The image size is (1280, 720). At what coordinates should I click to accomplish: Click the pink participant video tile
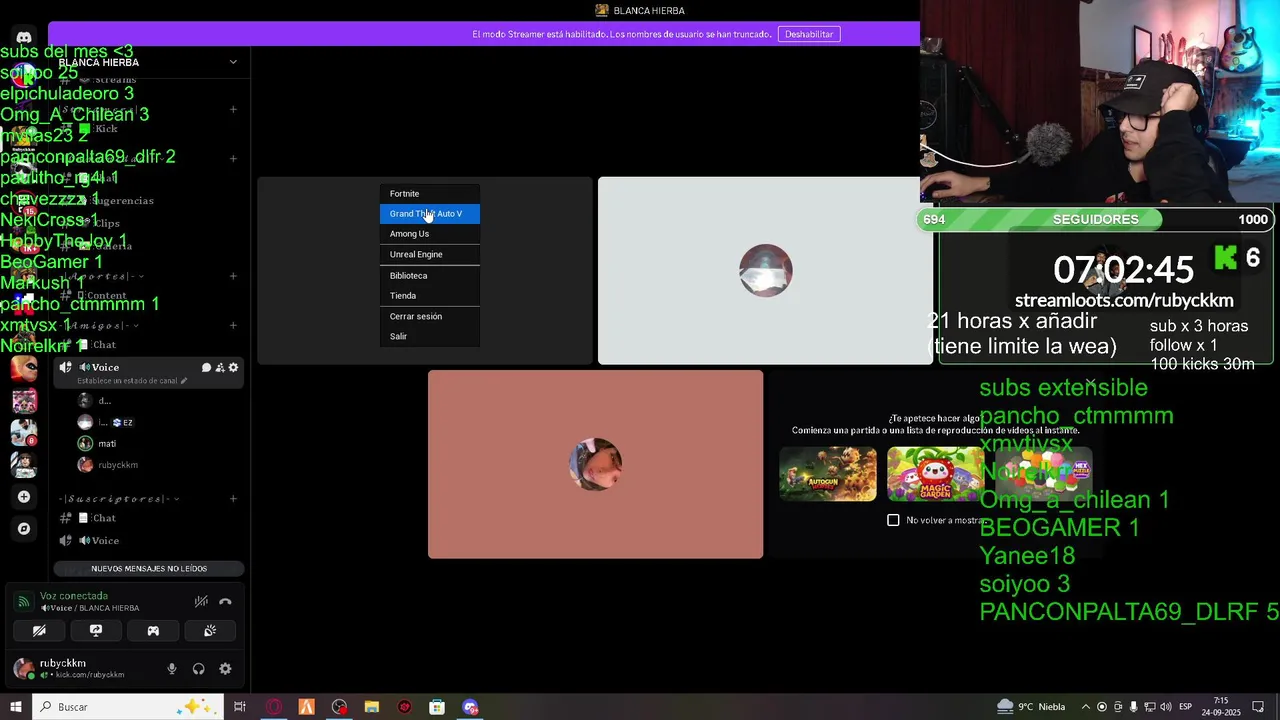click(x=595, y=464)
